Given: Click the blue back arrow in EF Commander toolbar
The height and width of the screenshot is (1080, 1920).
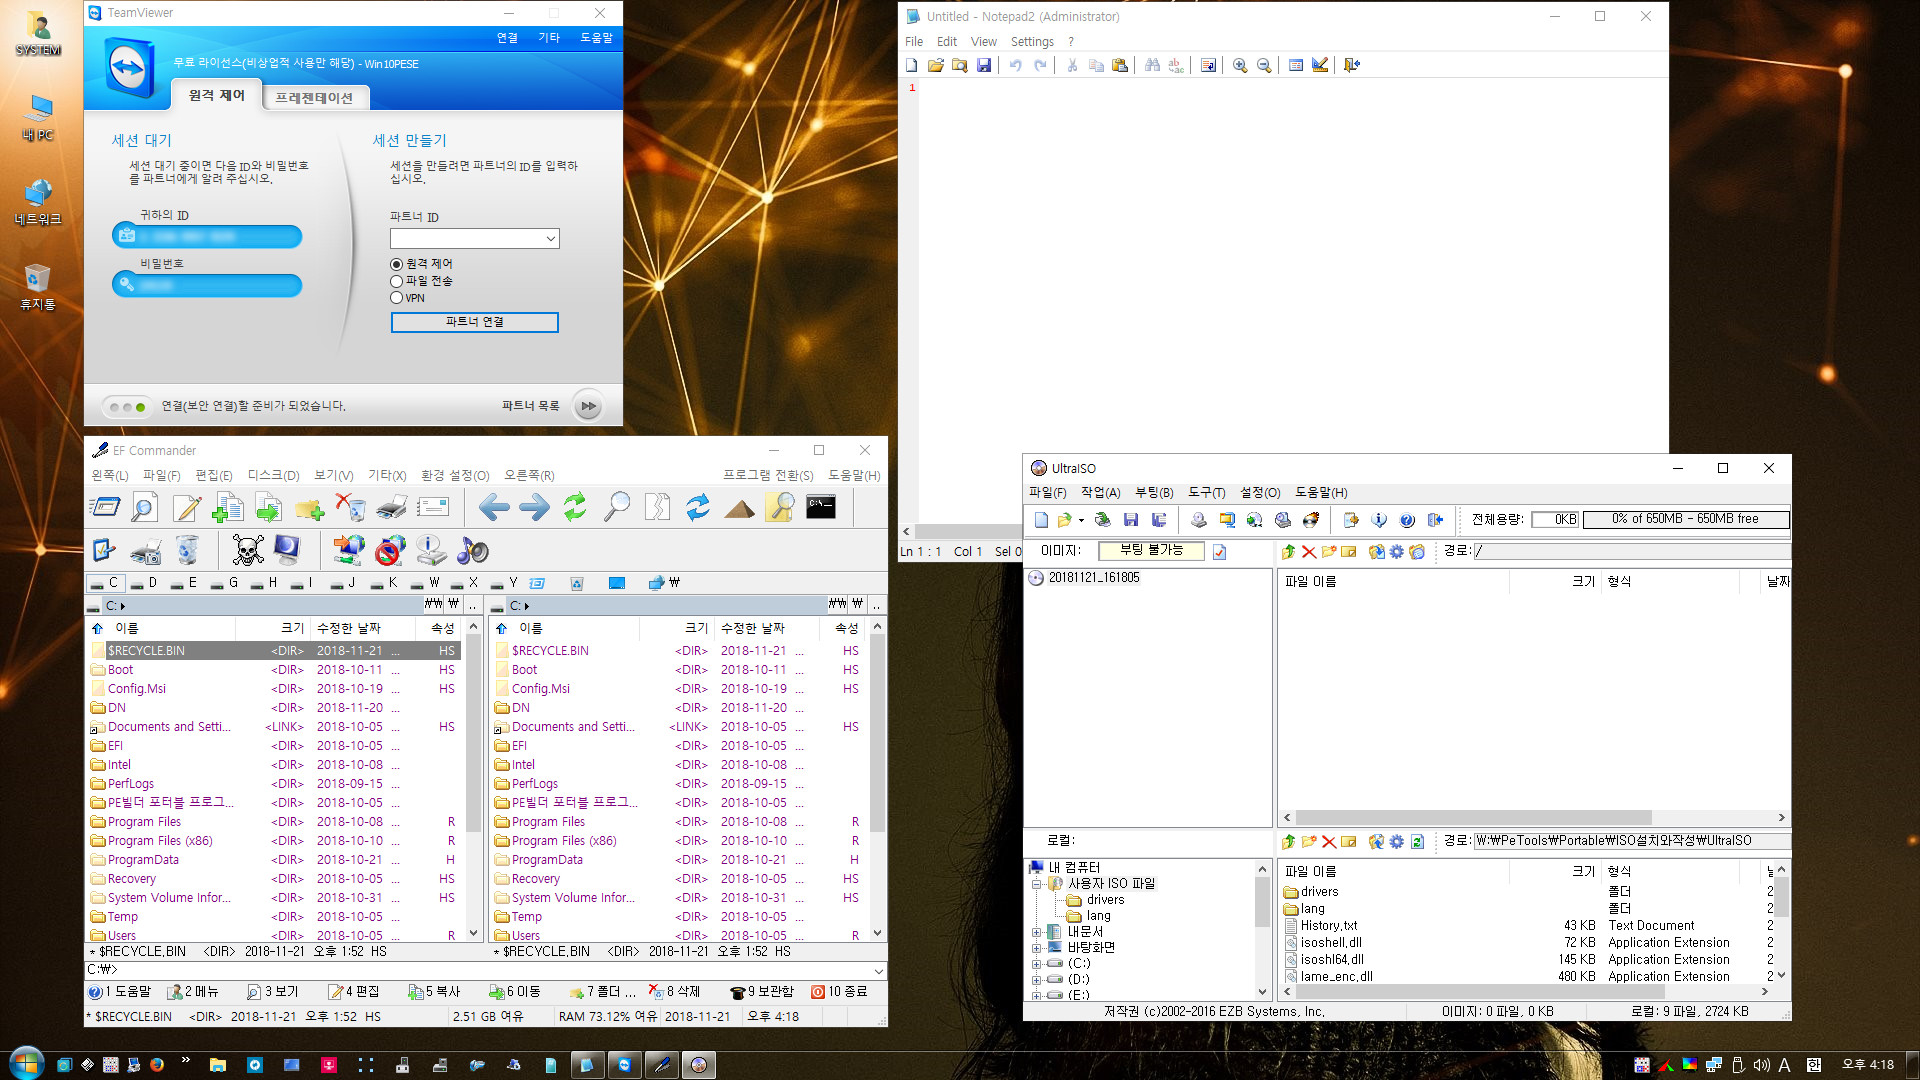Looking at the screenshot, I should coord(494,508).
